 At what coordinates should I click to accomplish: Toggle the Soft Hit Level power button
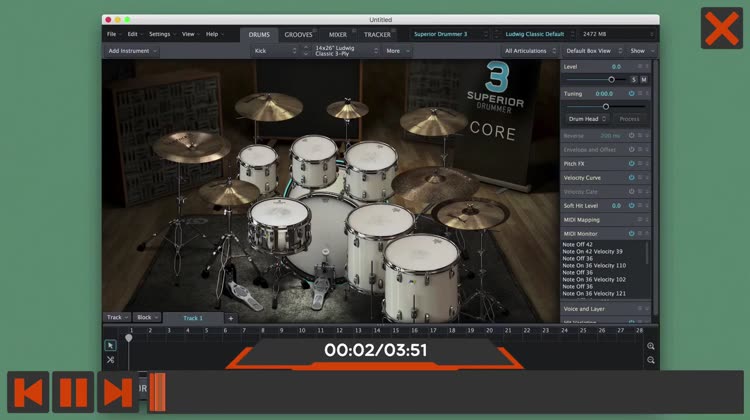pos(631,206)
